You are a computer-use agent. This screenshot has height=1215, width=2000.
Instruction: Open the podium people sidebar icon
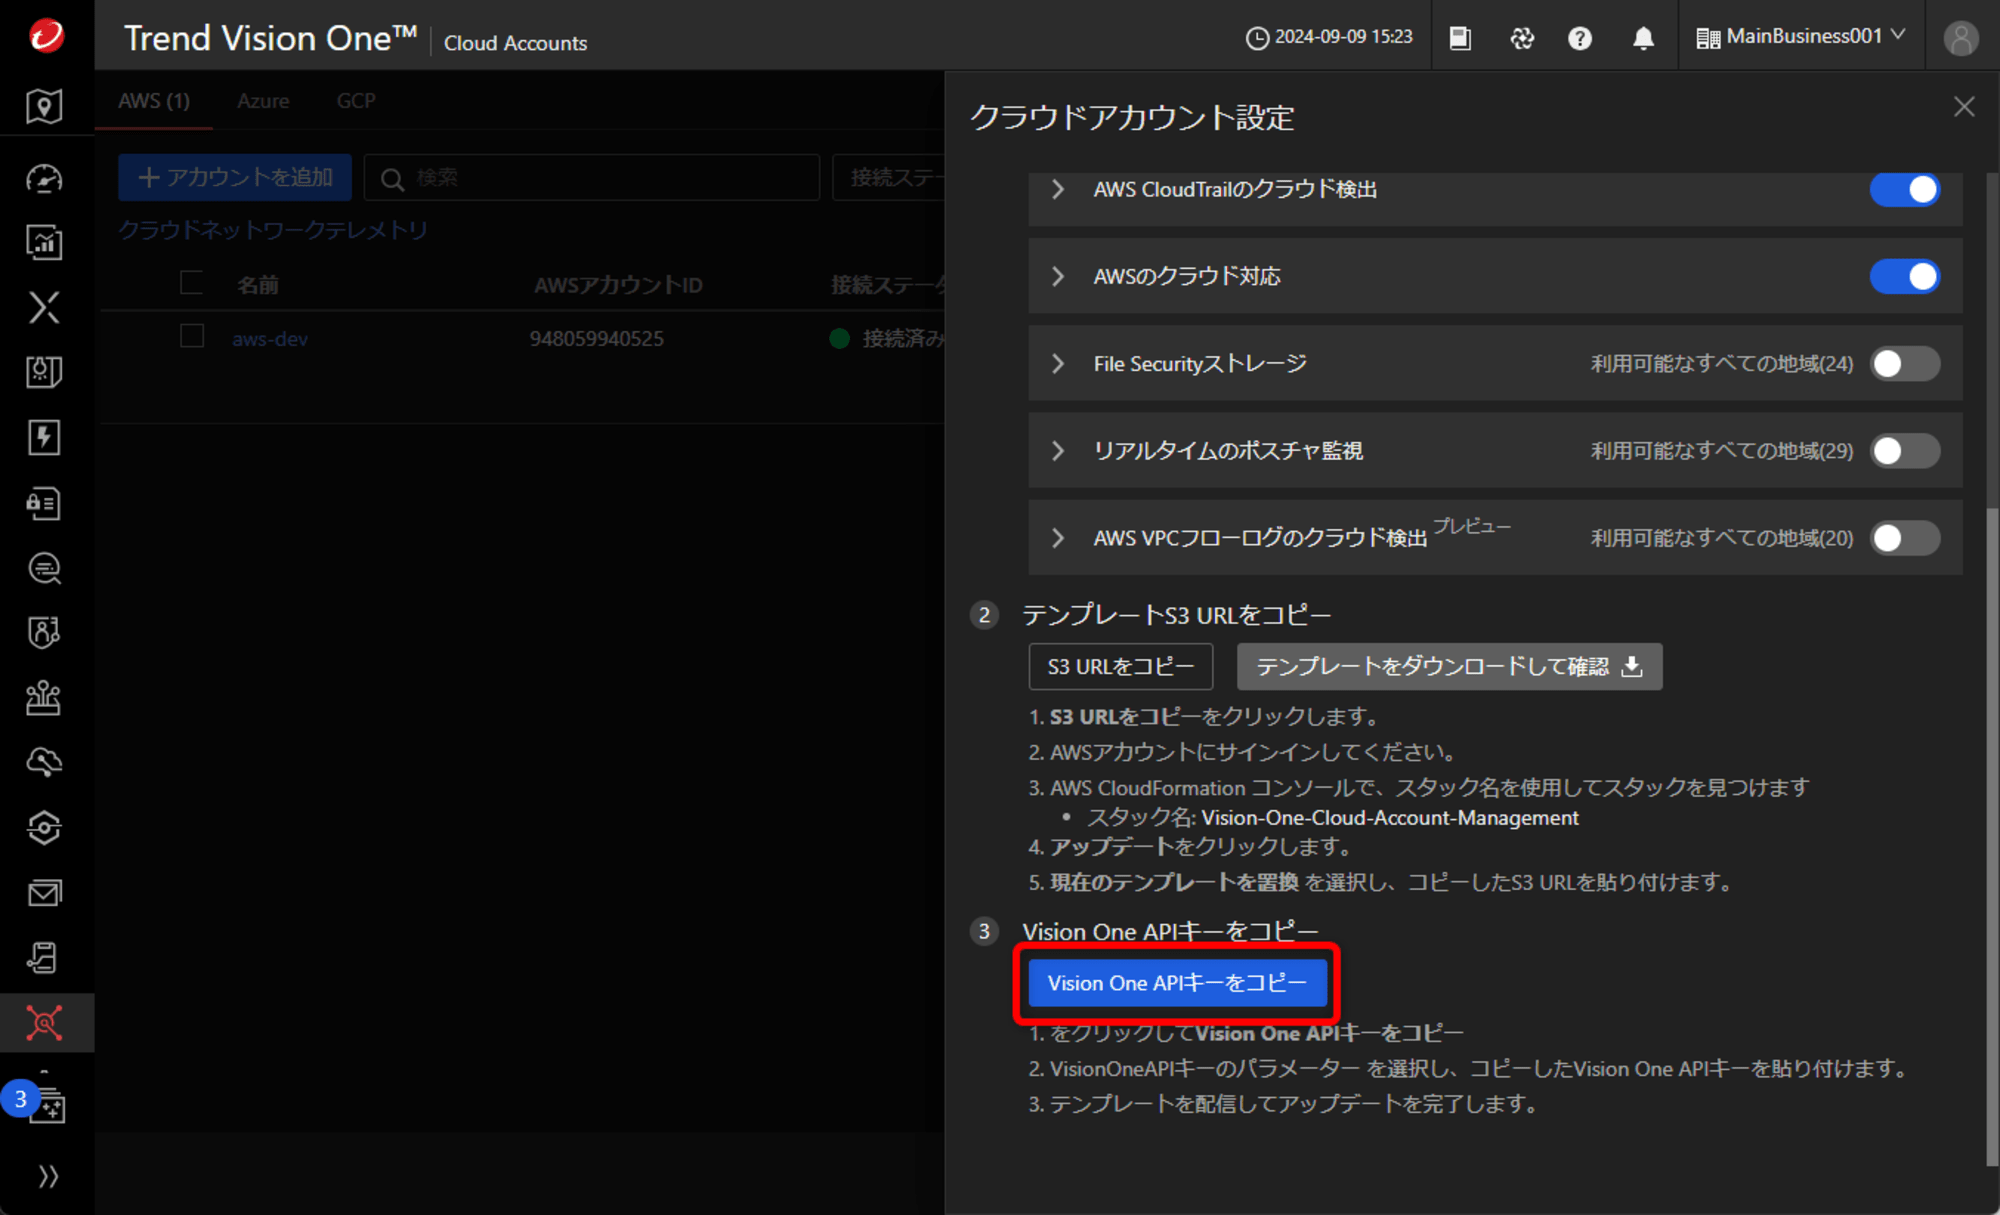[x=44, y=698]
